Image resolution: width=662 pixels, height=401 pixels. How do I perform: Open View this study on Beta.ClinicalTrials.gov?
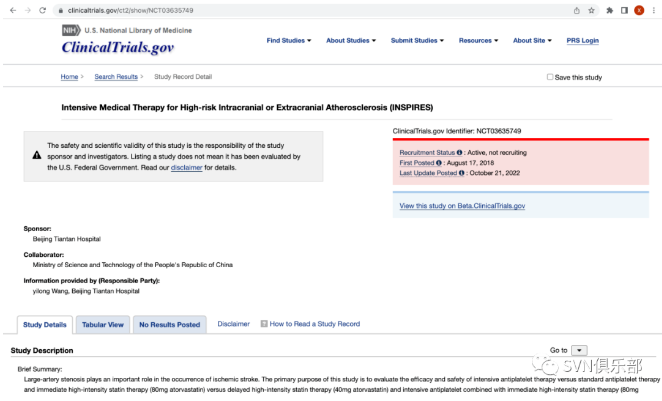tap(462, 206)
